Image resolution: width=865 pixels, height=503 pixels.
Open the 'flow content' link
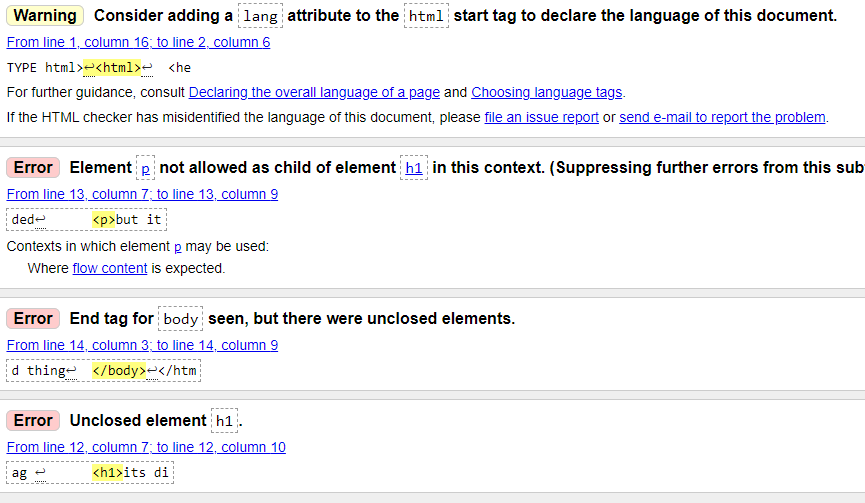click(x=110, y=268)
